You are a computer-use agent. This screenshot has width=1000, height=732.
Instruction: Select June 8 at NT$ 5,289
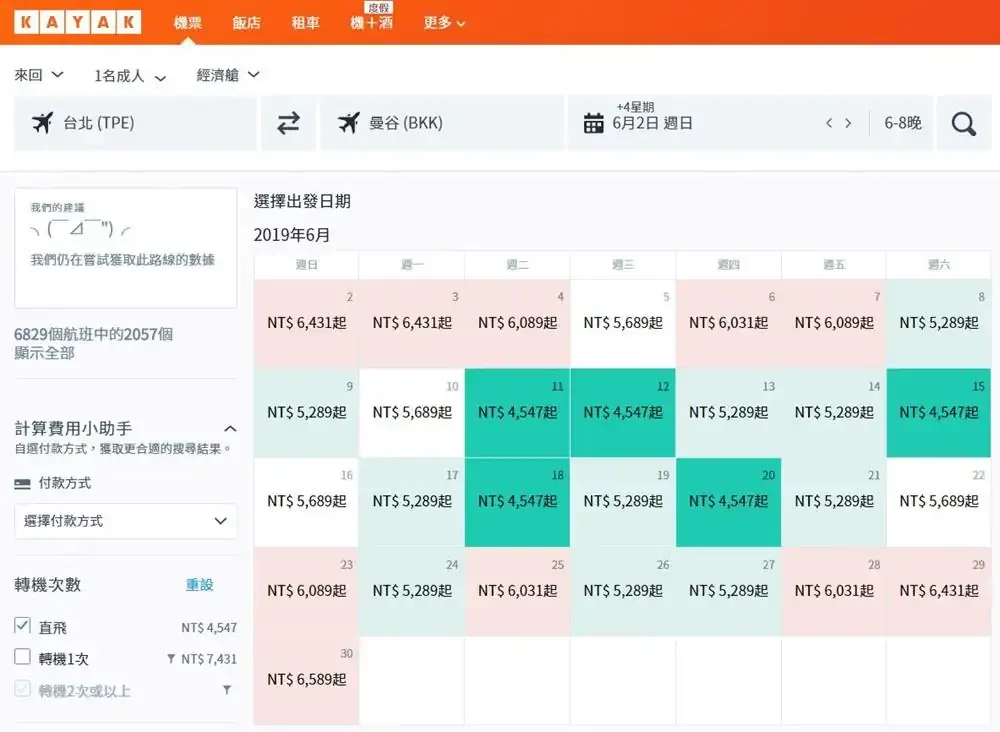[x=939, y=323]
